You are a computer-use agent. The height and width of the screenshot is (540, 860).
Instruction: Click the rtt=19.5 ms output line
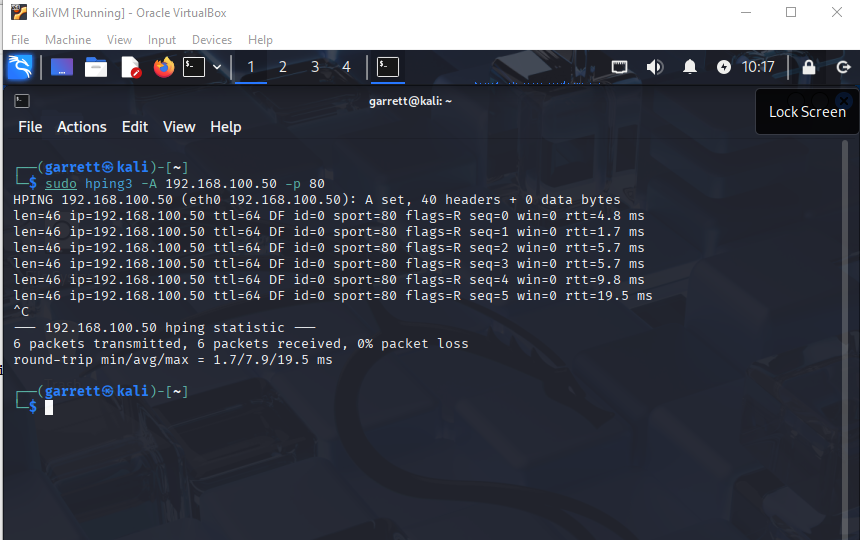tap(332, 296)
